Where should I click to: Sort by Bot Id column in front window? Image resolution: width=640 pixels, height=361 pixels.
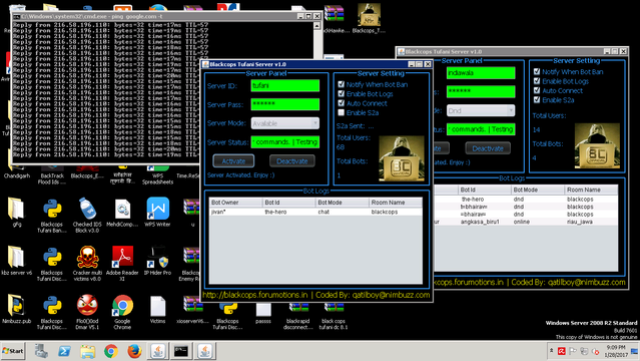pyautogui.click(x=289, y=203)
